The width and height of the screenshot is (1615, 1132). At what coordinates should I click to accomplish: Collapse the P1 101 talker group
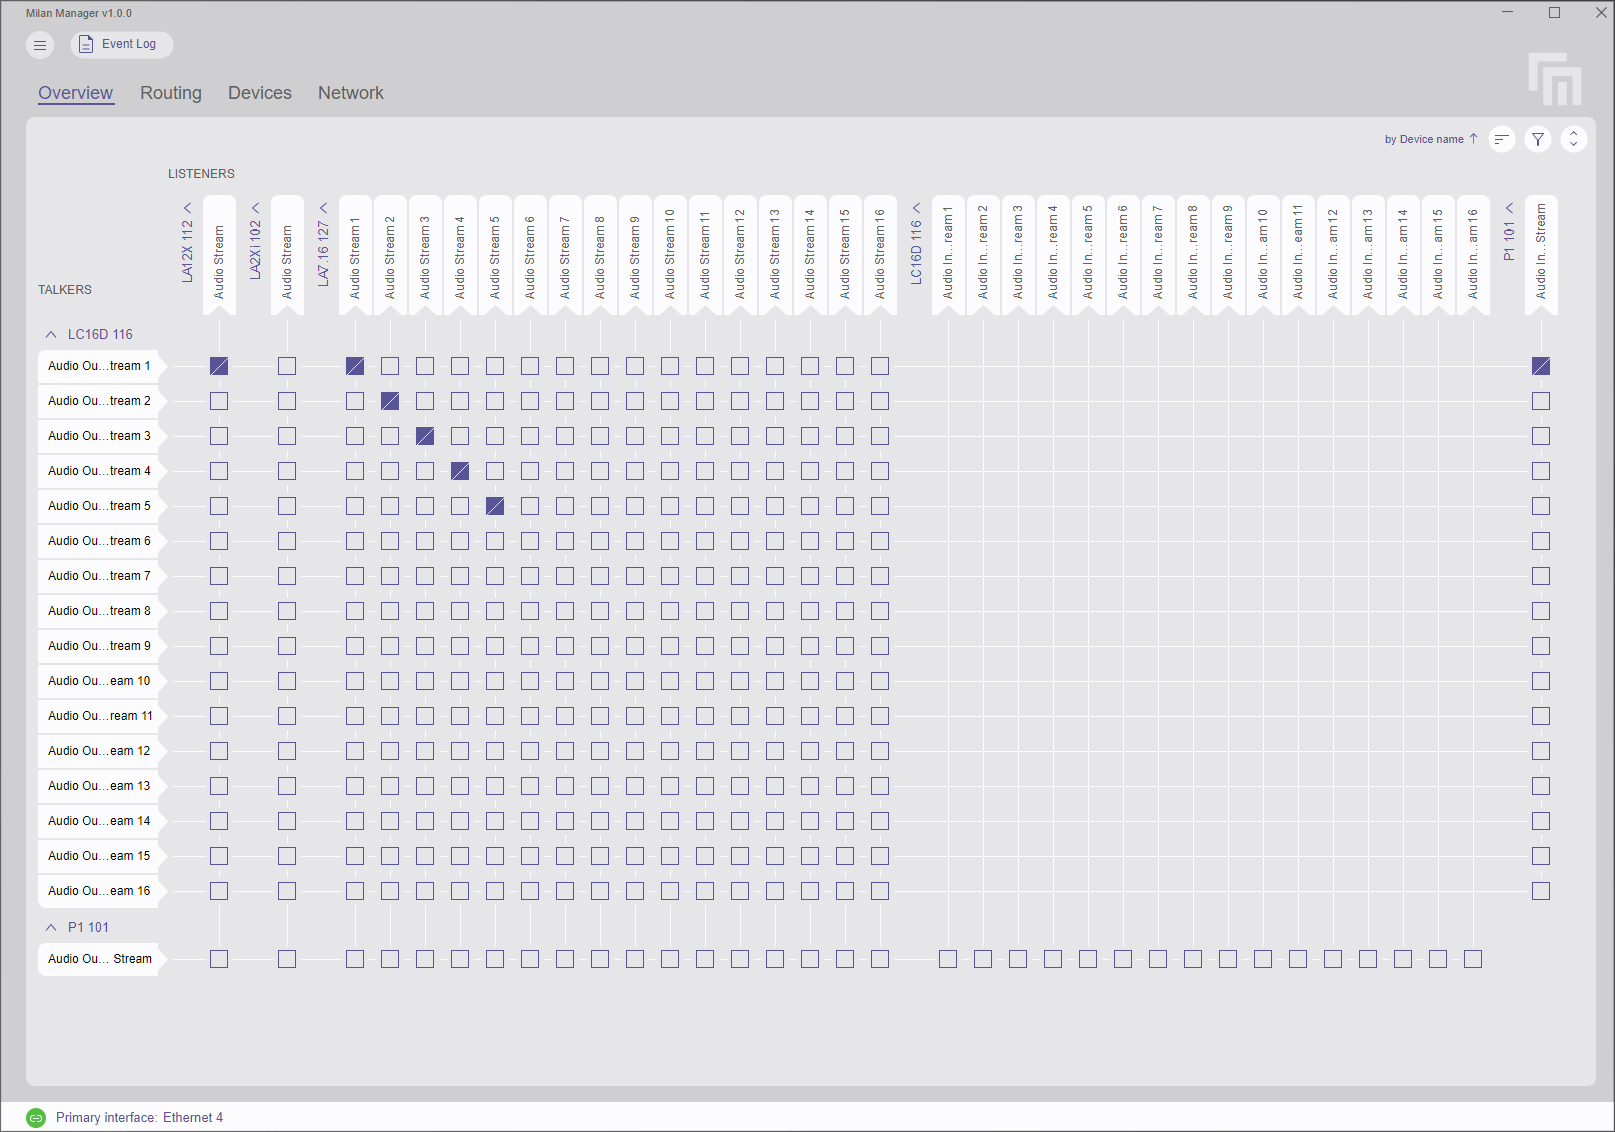(51, 928)
